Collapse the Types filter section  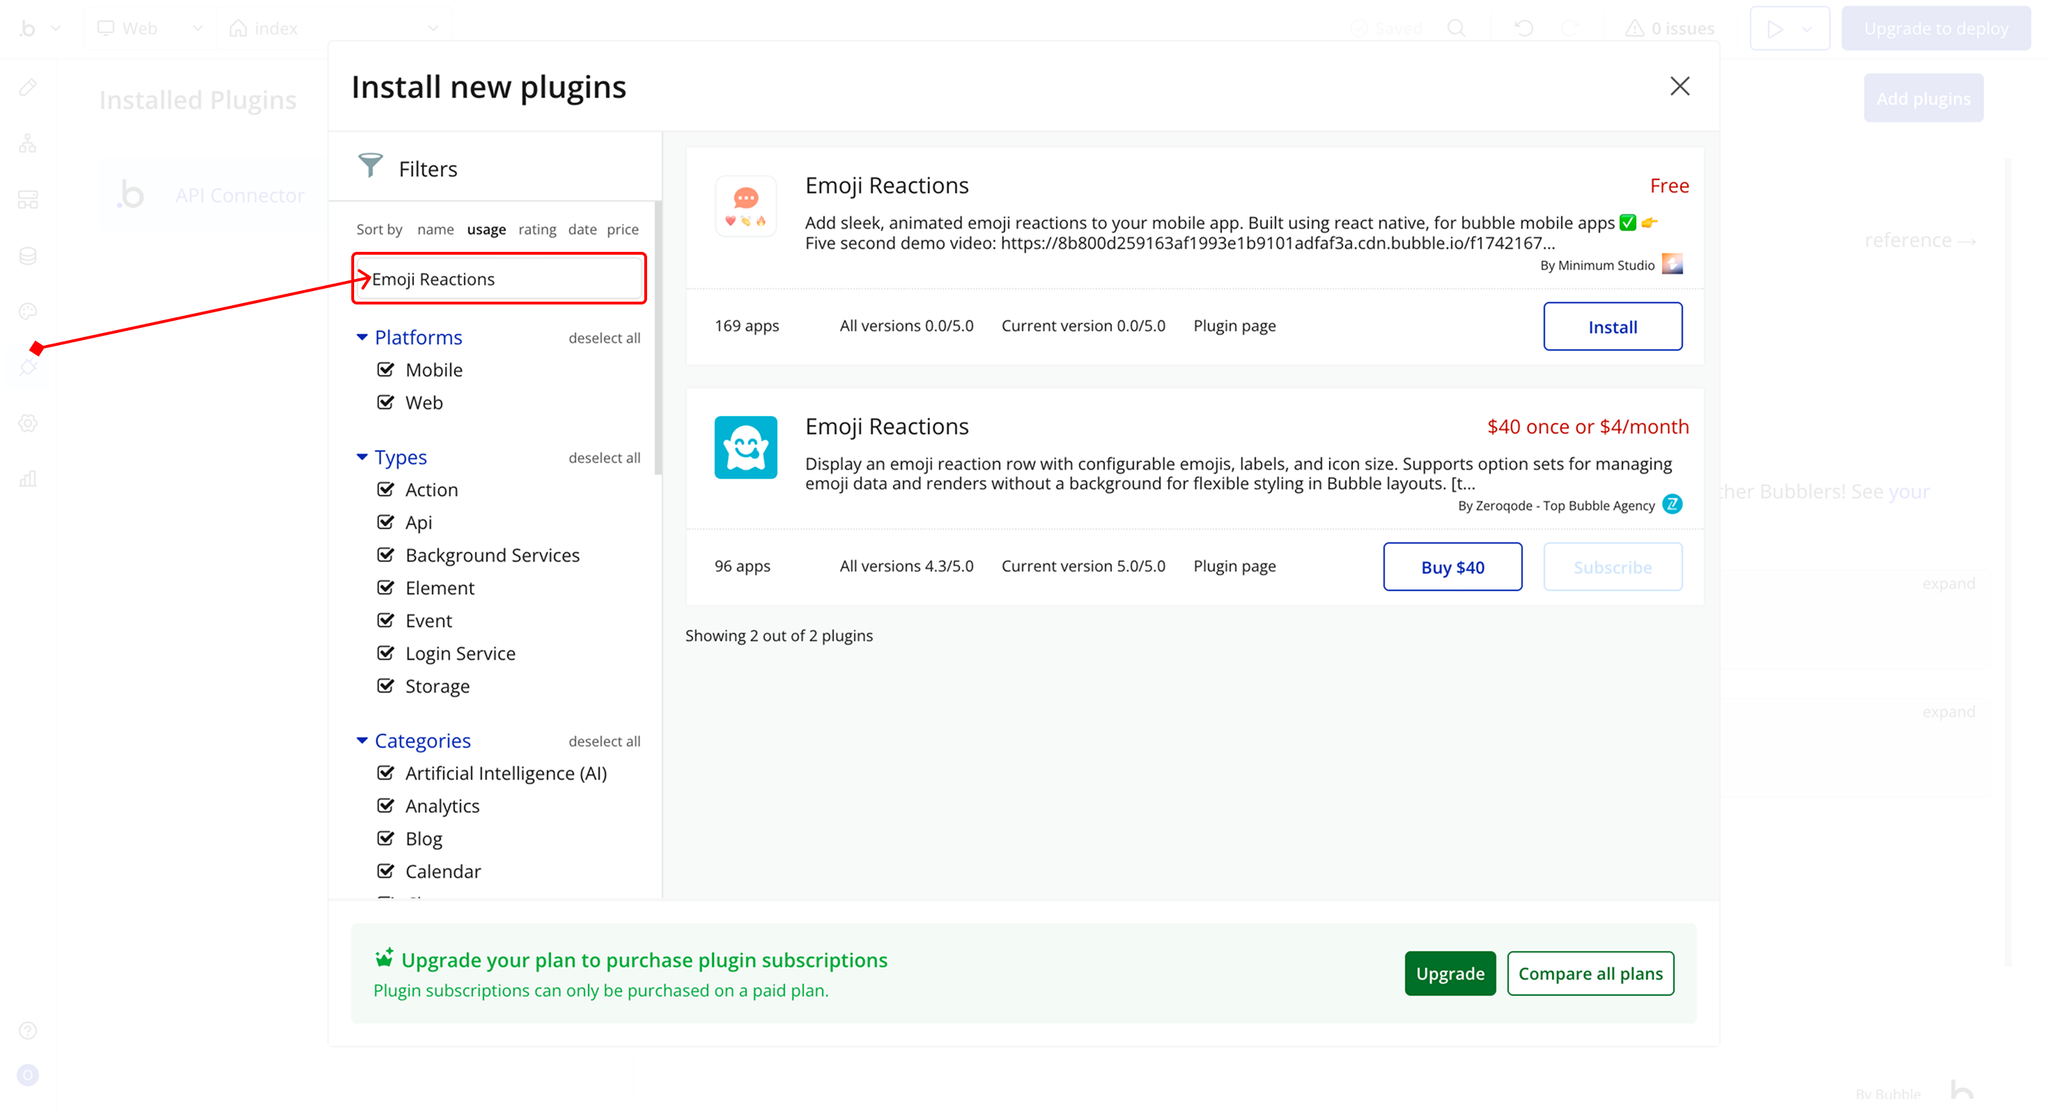(x=362, y=457)
